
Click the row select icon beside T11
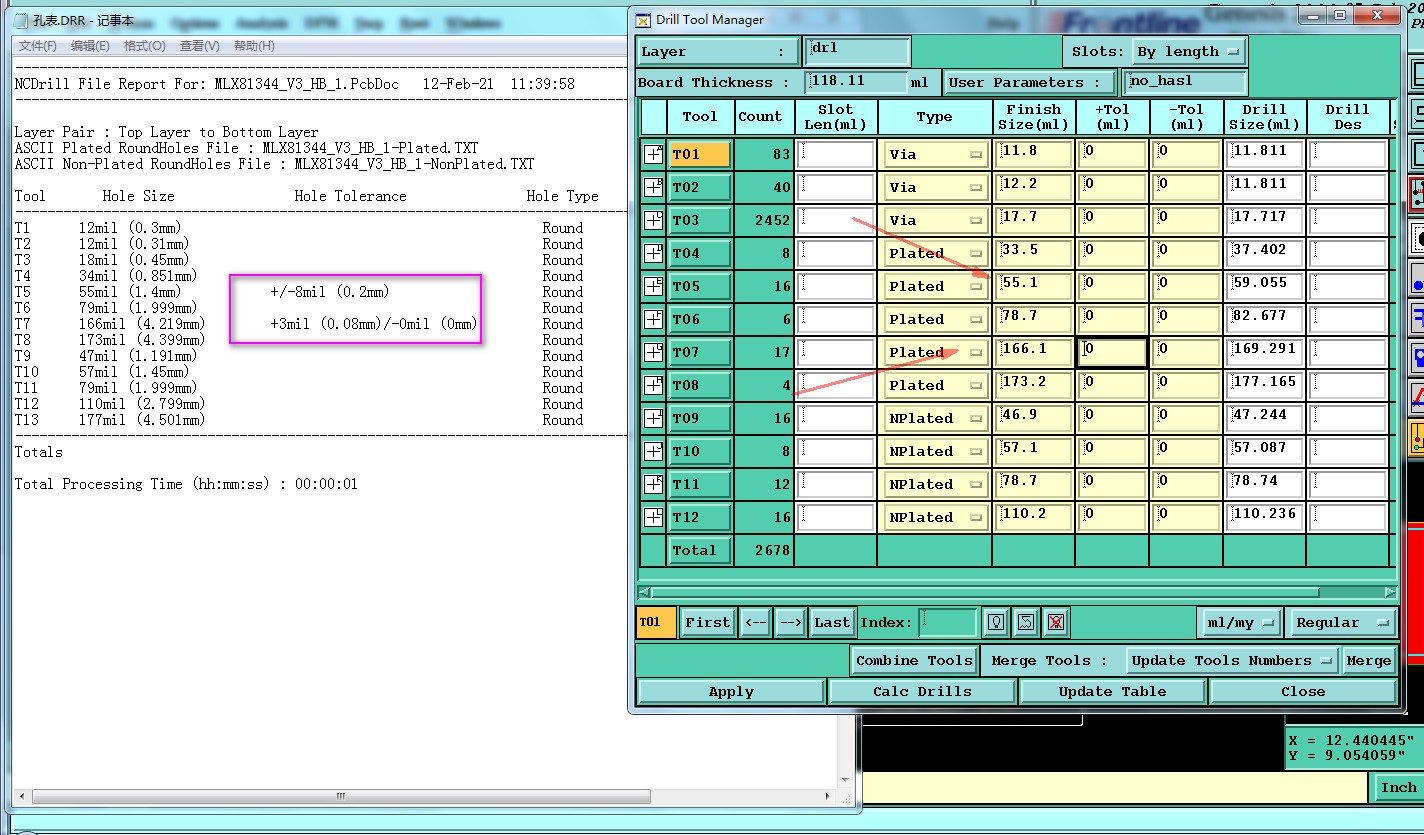[x=653, y=484]
